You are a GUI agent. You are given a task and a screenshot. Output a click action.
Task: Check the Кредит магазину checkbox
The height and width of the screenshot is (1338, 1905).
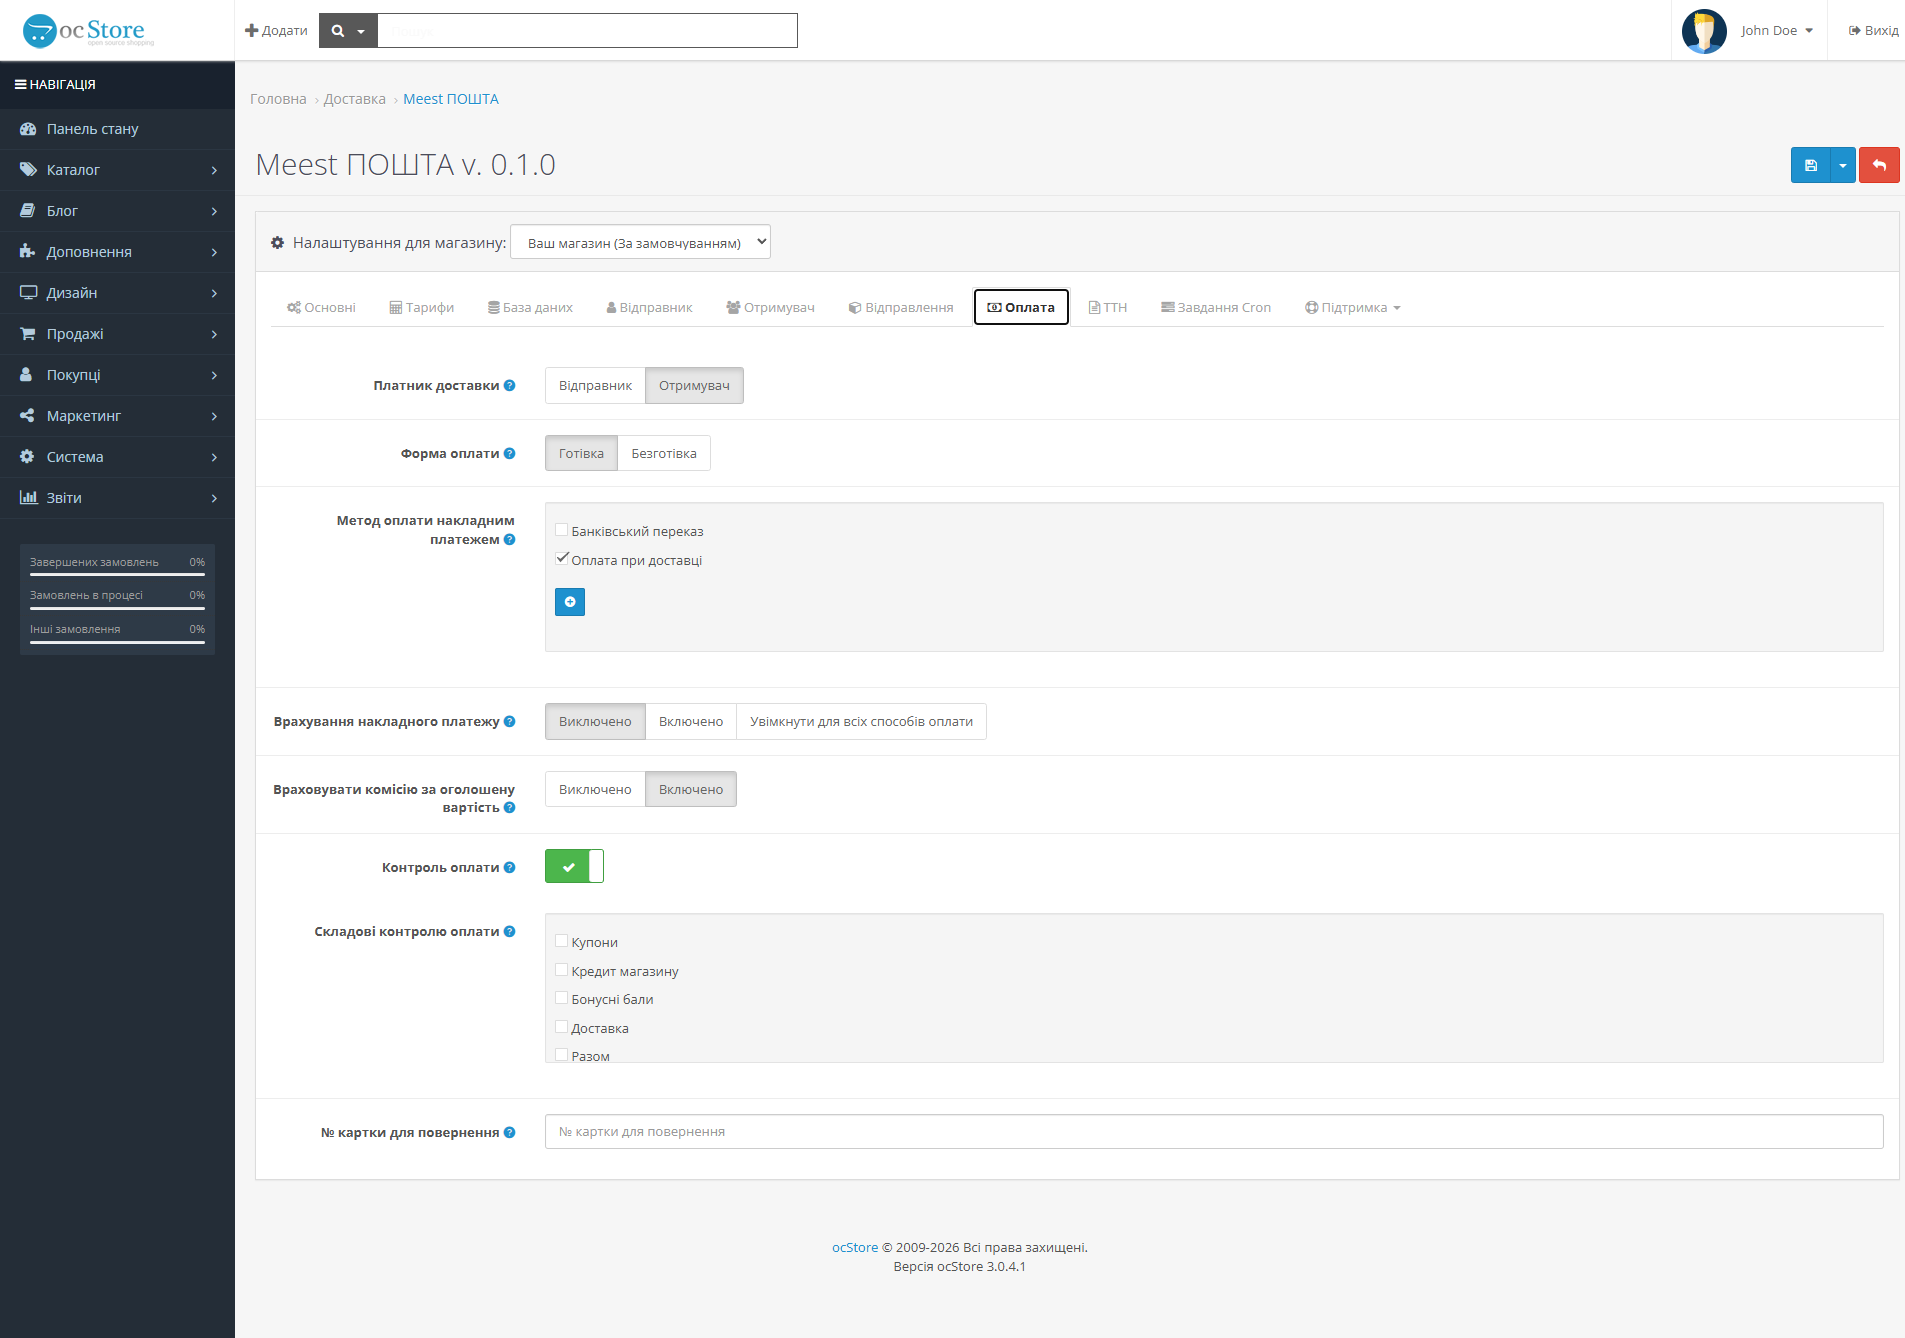tap(562, 970)
